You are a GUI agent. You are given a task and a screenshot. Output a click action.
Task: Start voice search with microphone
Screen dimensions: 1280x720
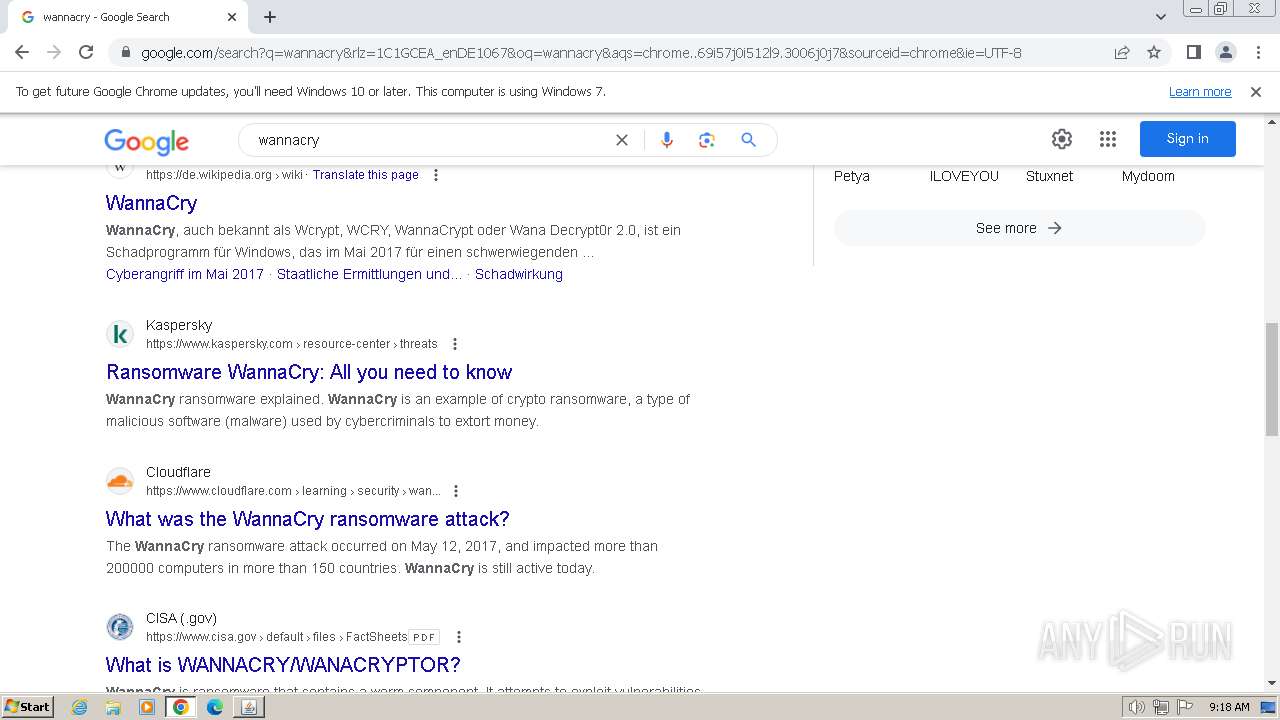[667, 140]
